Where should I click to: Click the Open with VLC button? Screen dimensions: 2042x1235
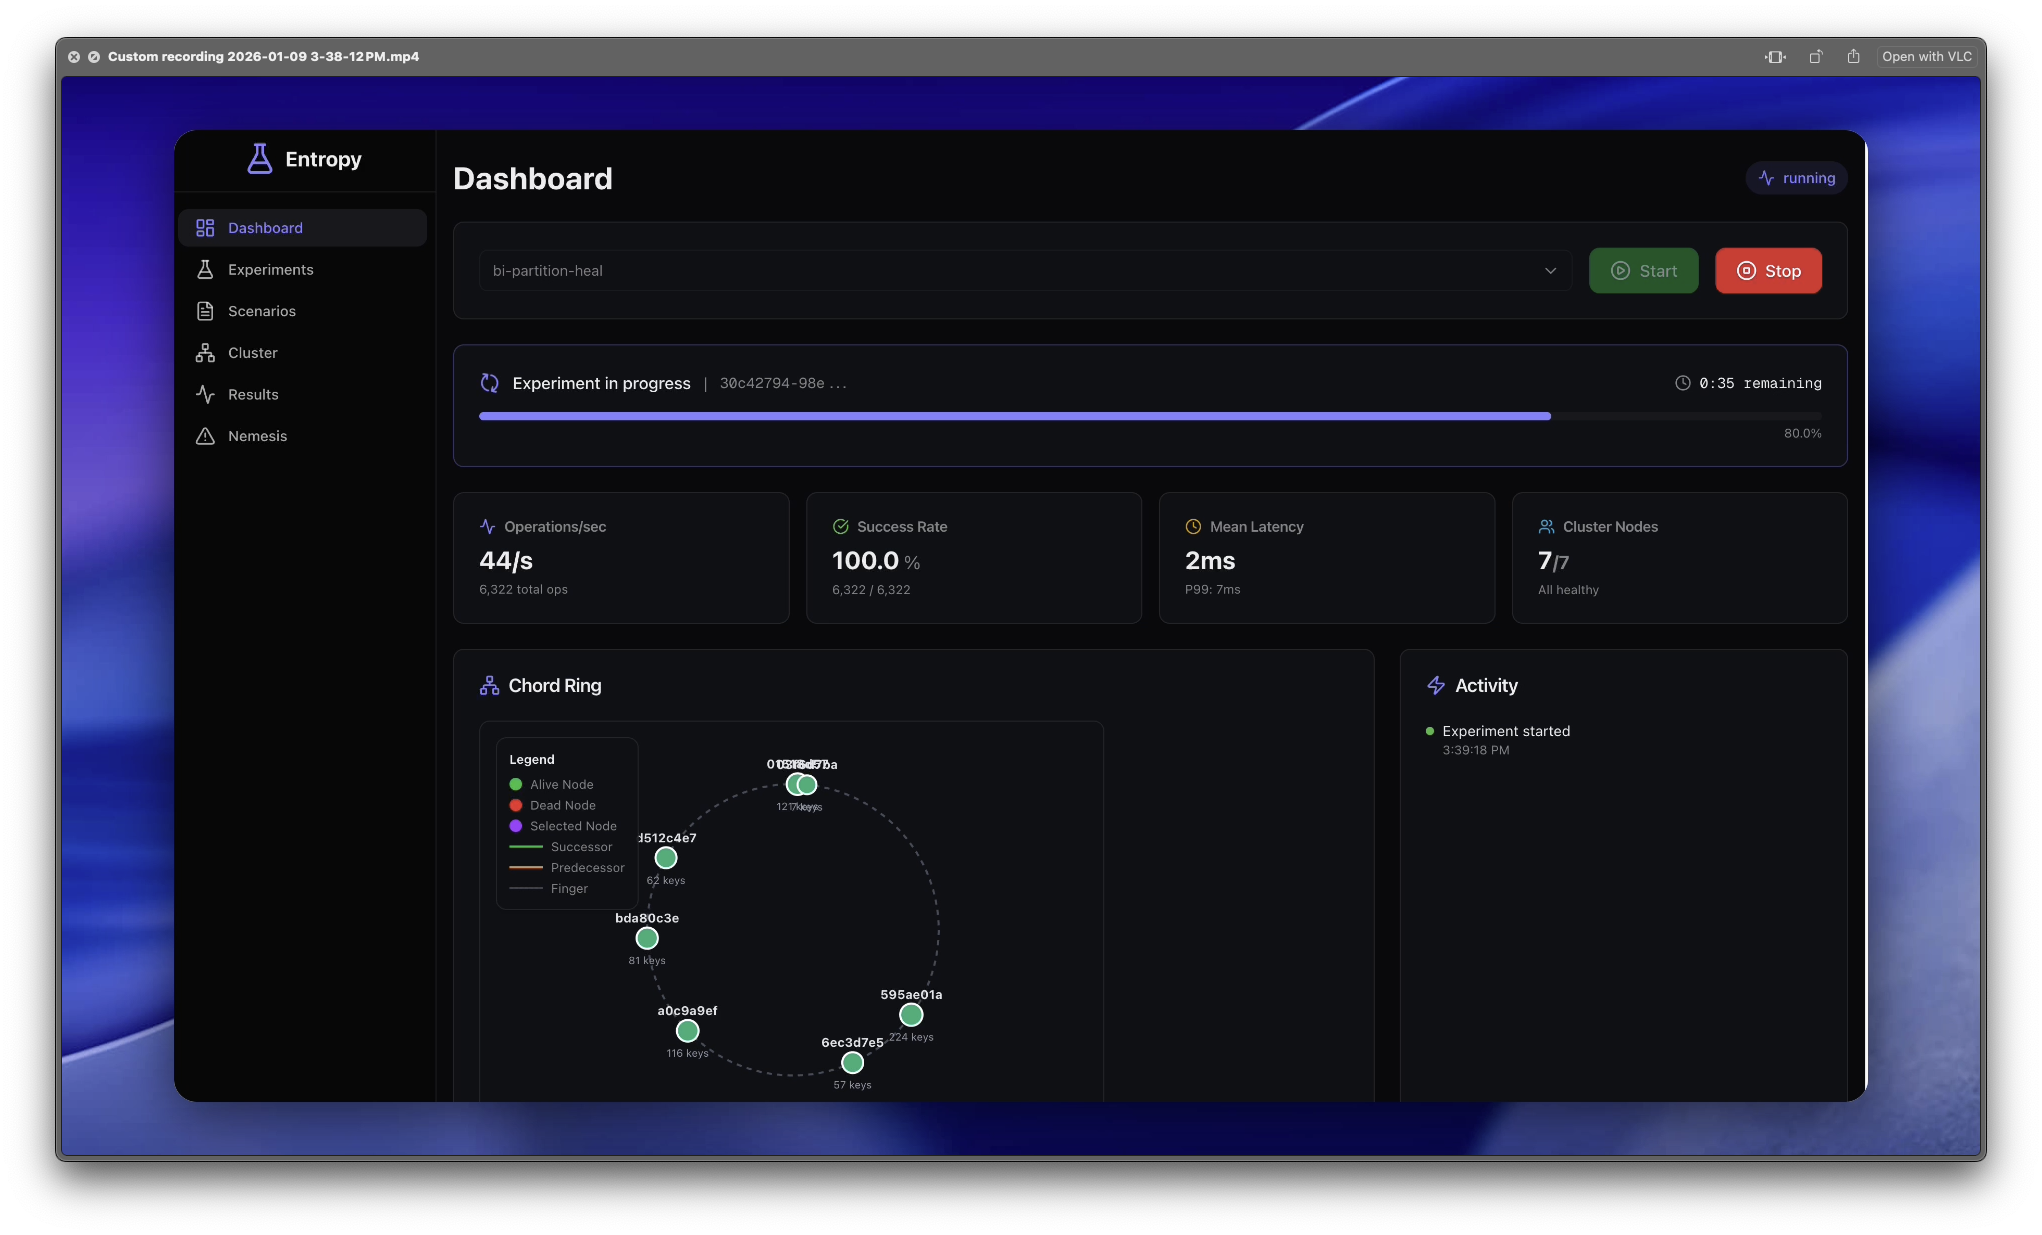coord(1926,57)
